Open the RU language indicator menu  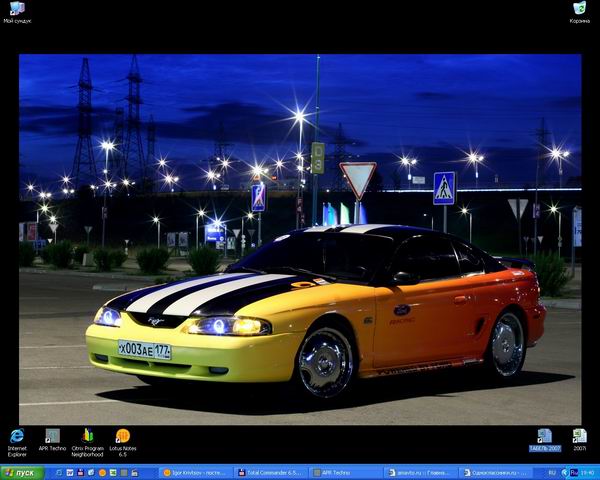pyautogui.click(x=551, y=473)
